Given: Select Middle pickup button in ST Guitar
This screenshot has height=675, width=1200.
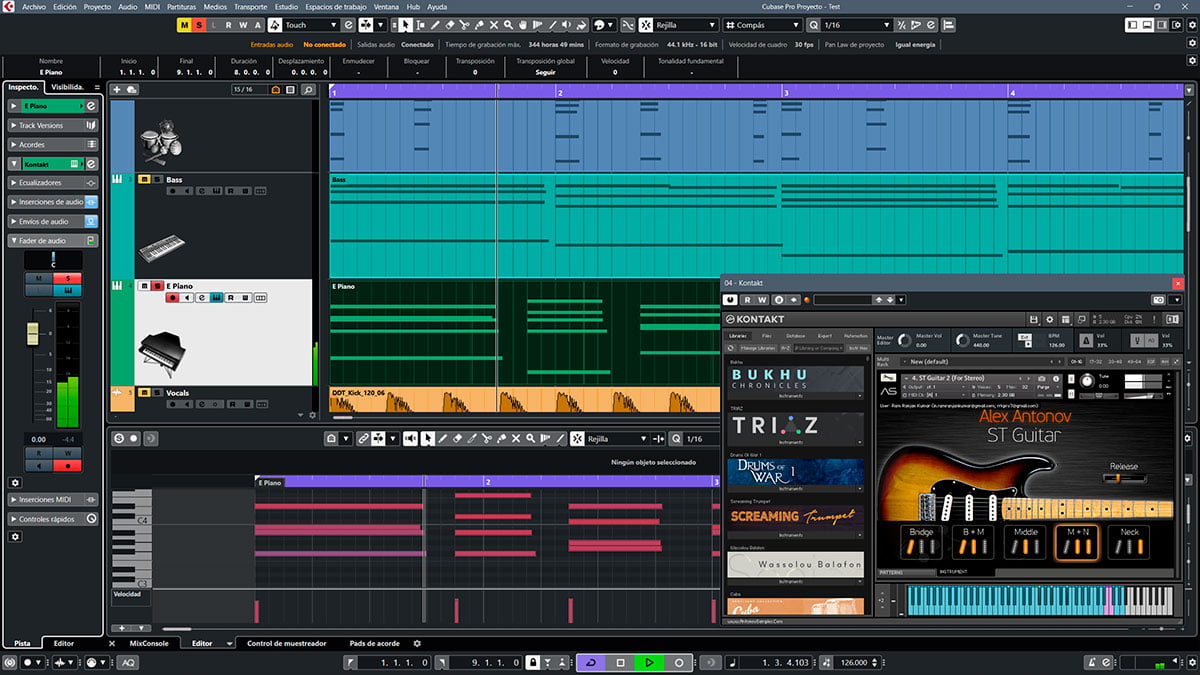Looking at the screenshot, I should click(1026, 542).
